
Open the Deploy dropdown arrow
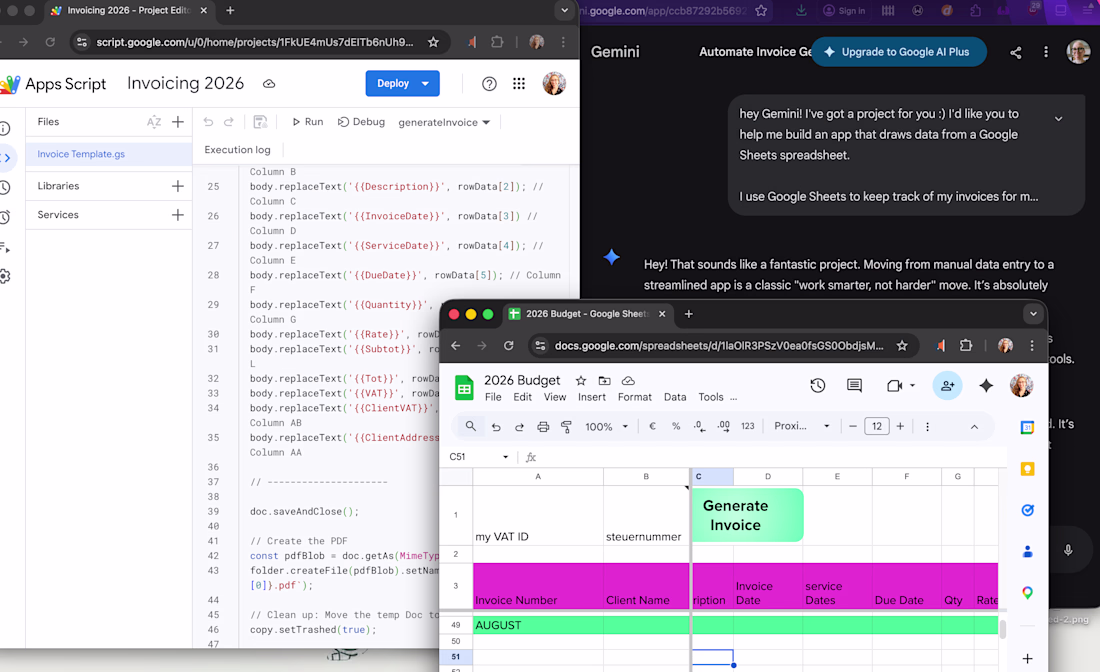coord(425,83)
